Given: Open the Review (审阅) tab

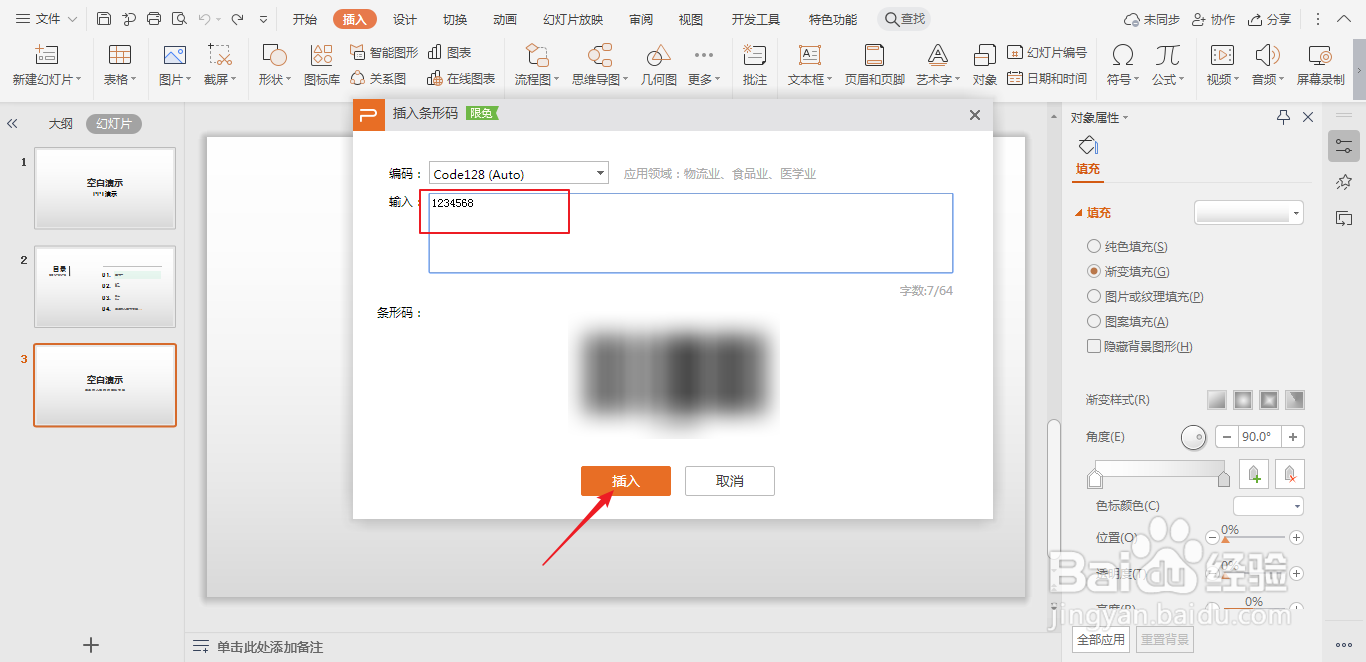Looking at the screenshot, I should point(641,19).
